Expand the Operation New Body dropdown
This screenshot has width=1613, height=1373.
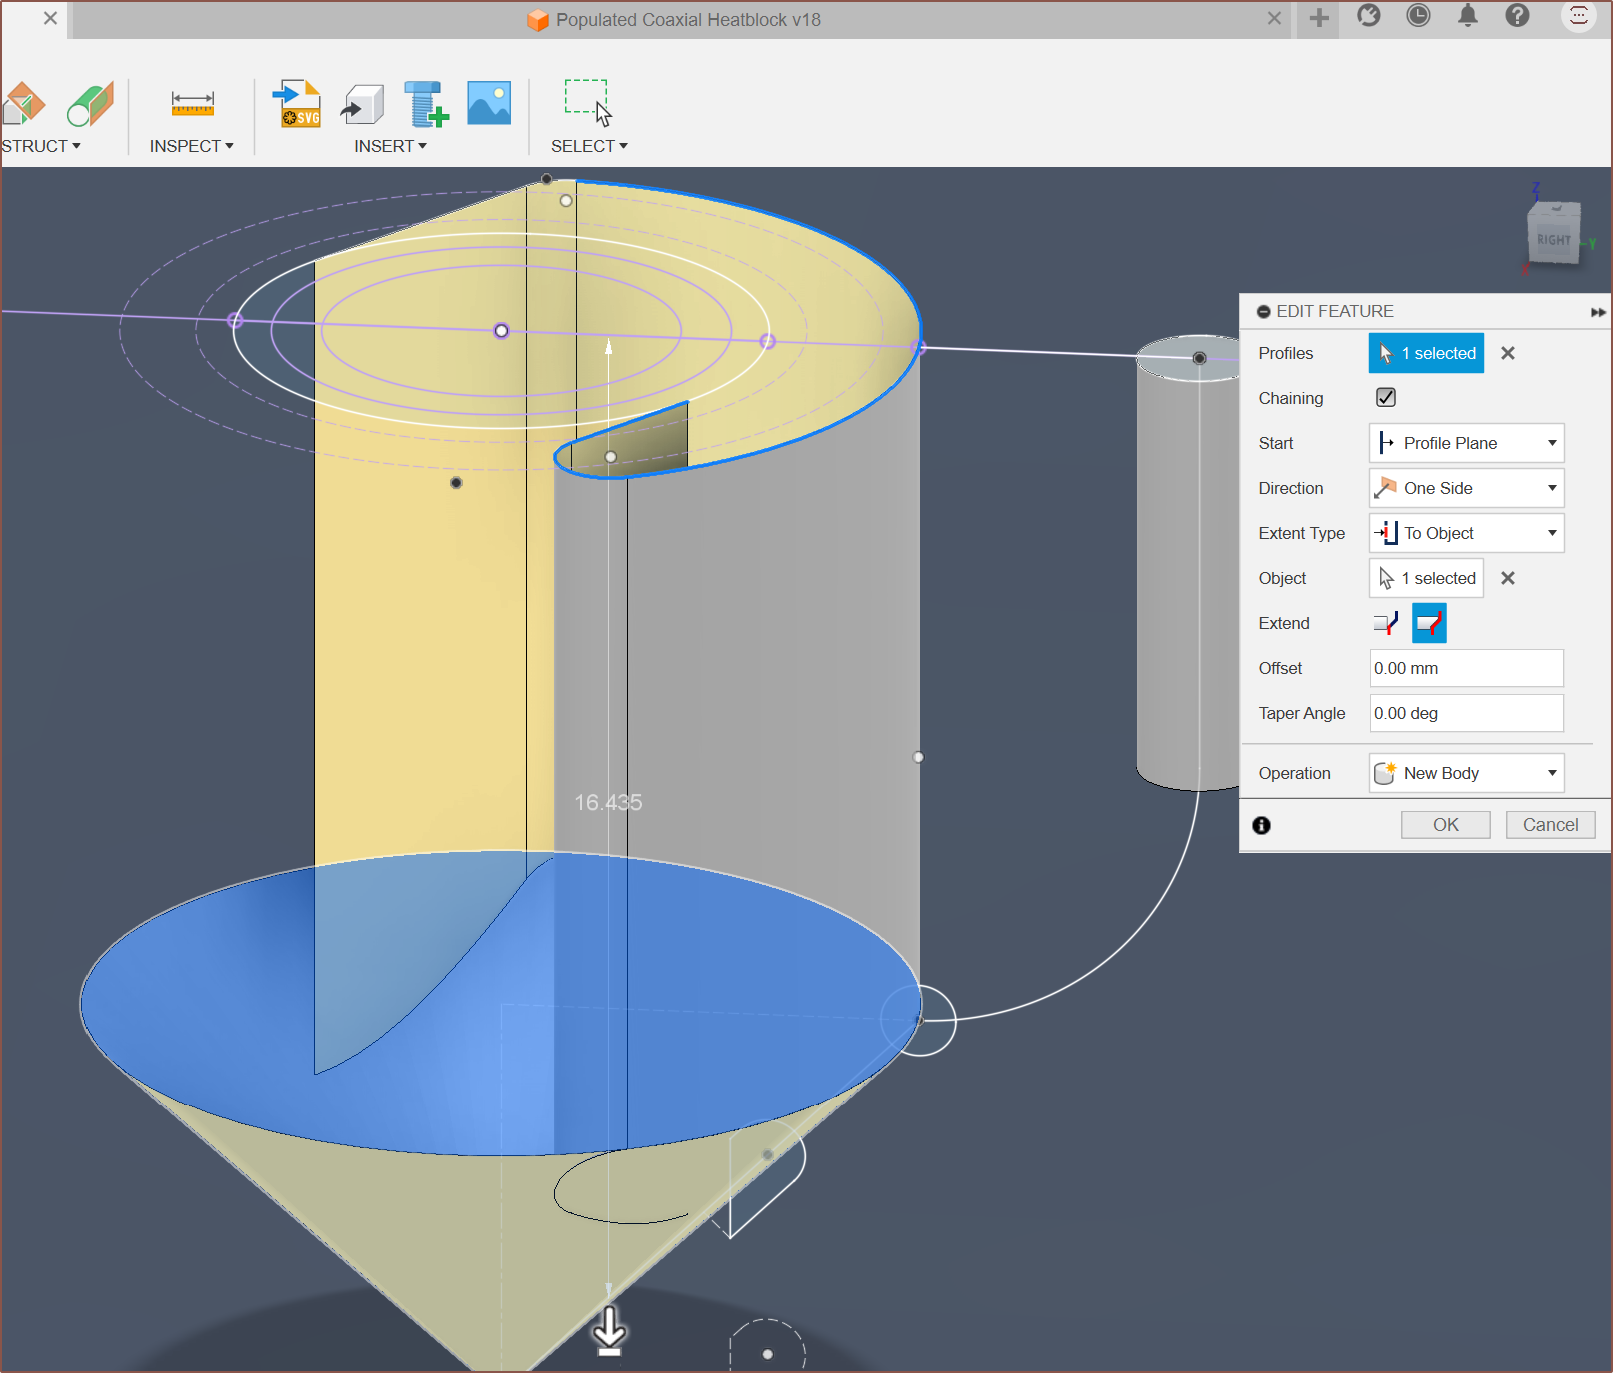click(x=1466, y=773)
